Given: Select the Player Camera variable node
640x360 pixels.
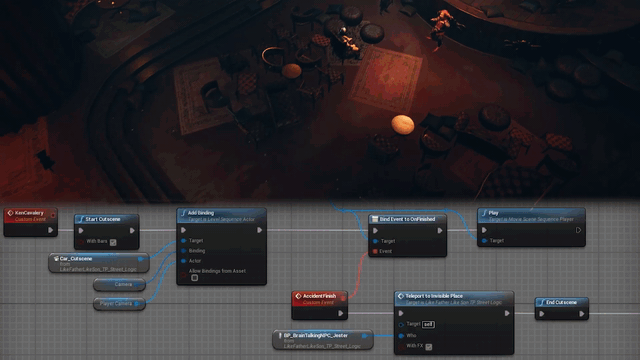Looking at the screenshot, I should (119, 304).
